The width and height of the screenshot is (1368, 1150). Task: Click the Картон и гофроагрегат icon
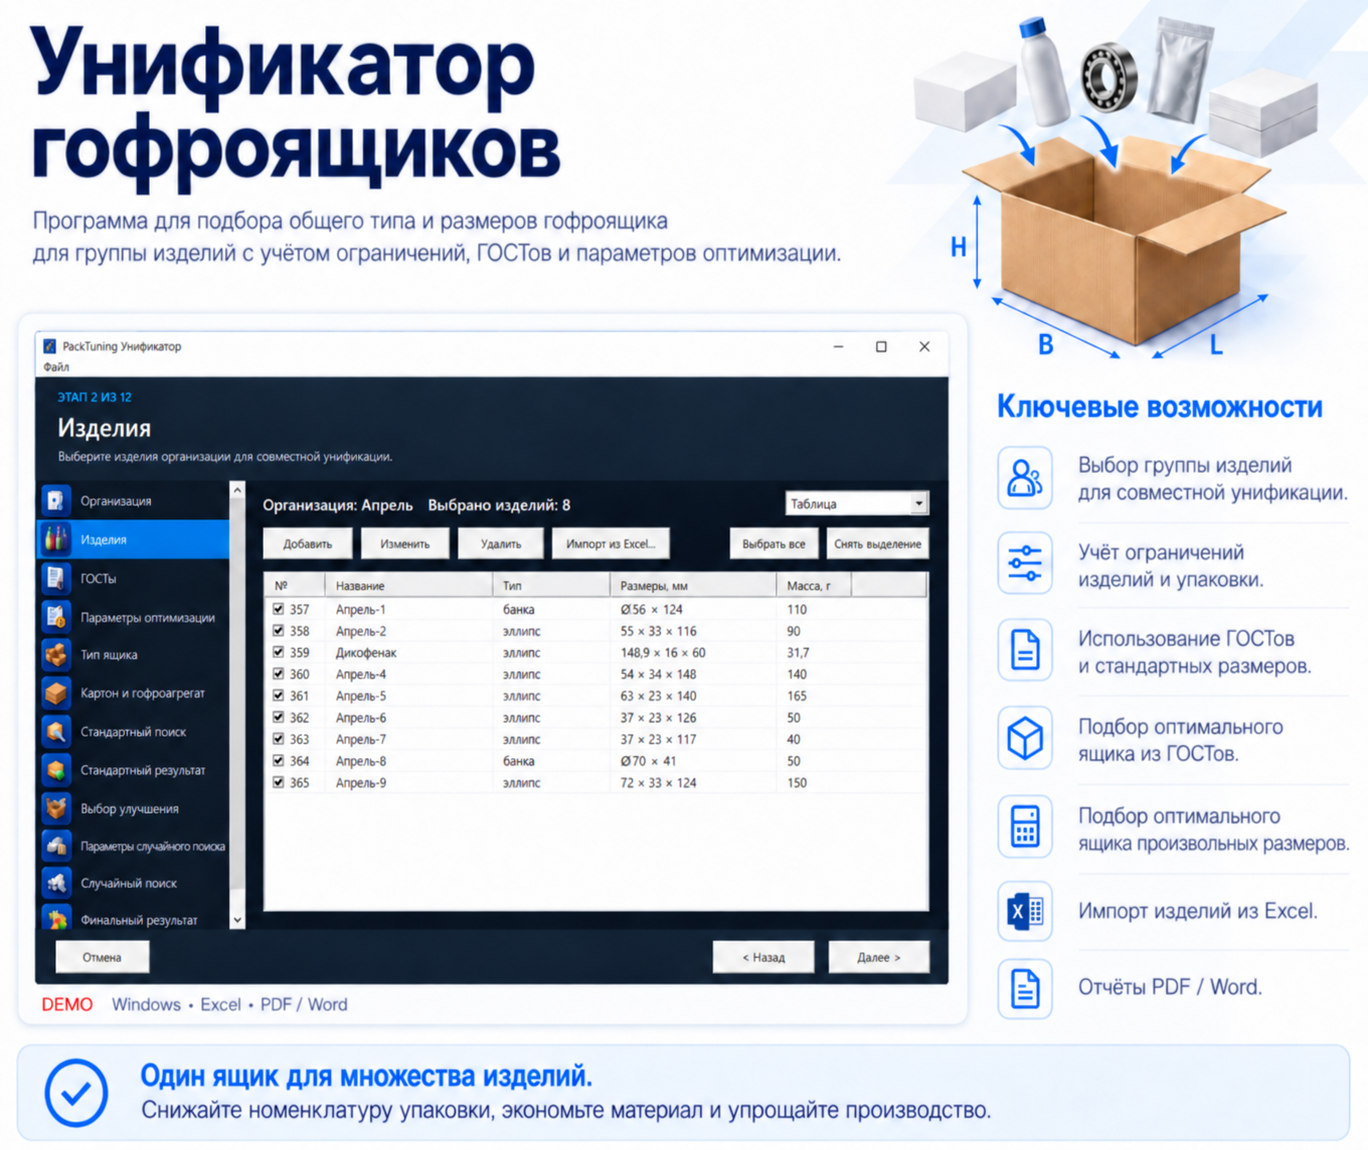(56, 693)
